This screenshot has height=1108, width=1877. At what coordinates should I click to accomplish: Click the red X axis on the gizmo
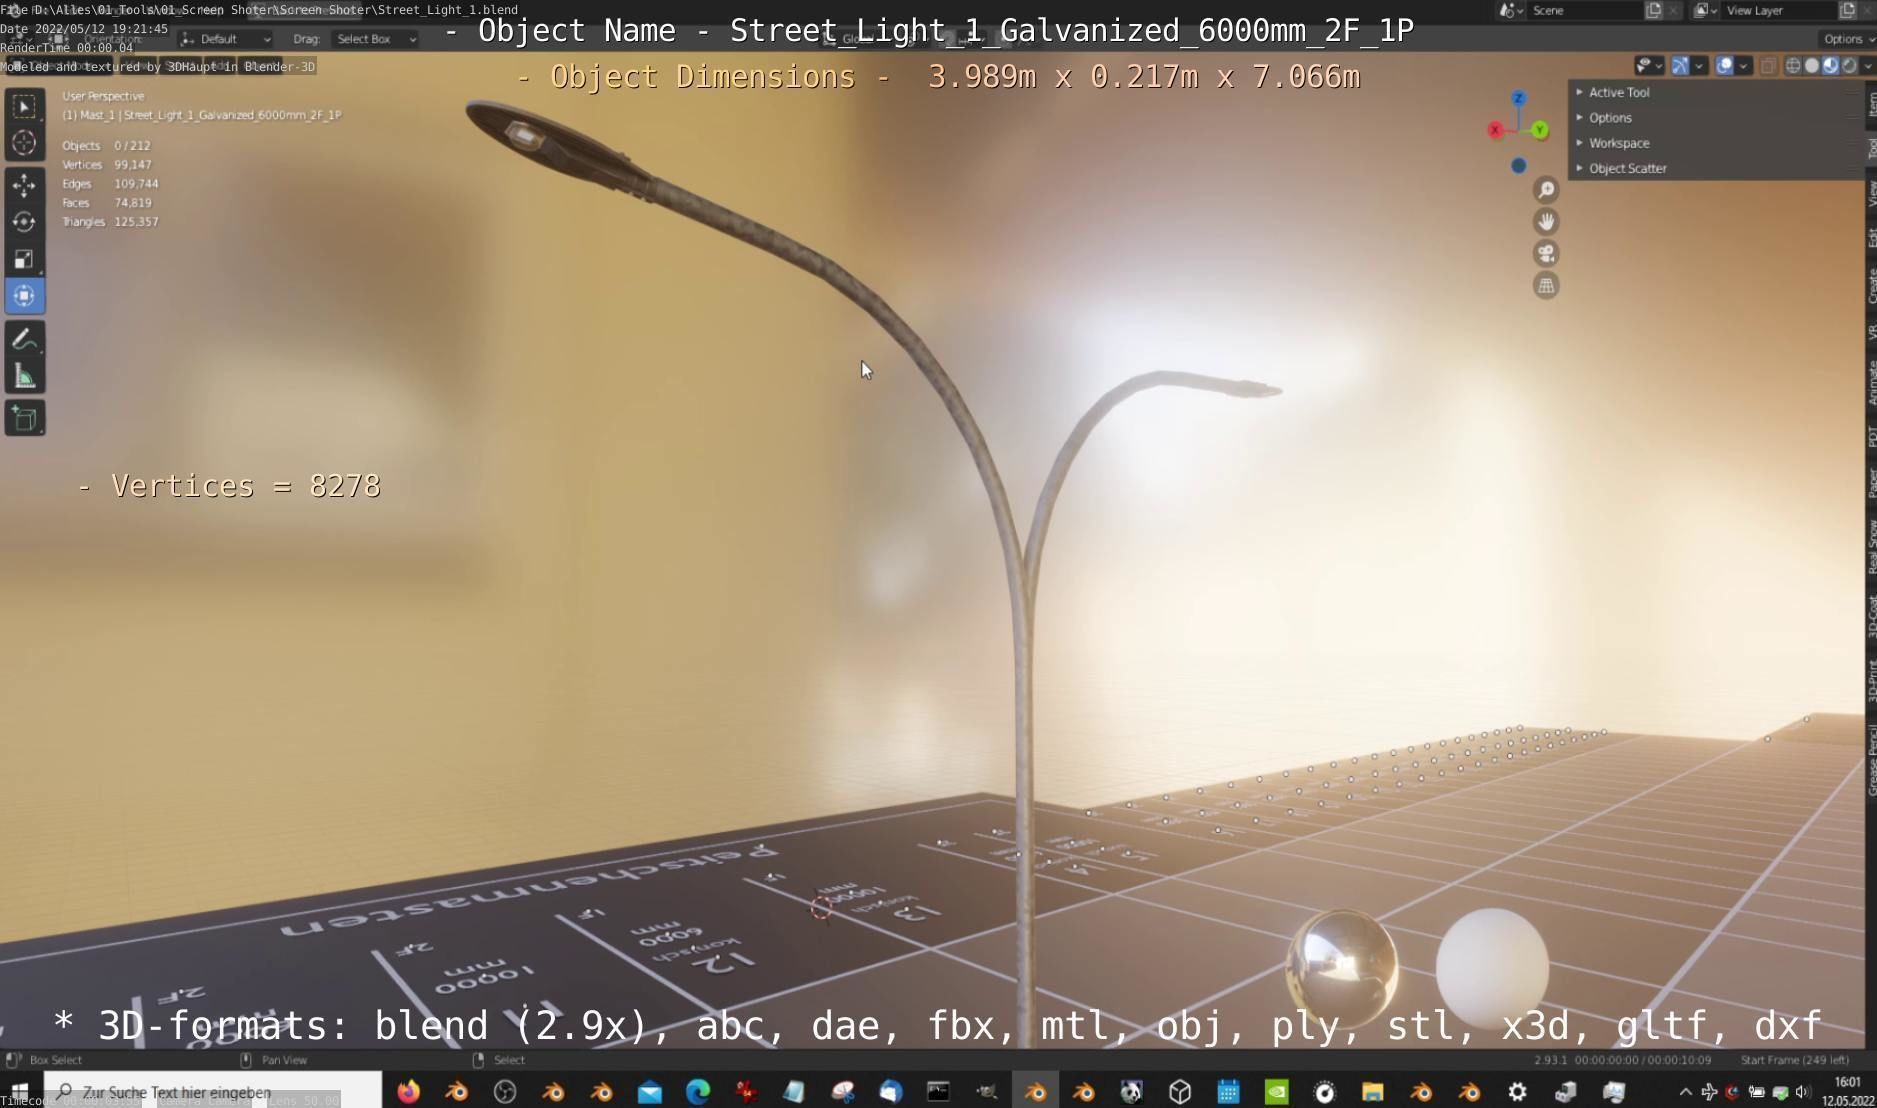[1495, 130]
